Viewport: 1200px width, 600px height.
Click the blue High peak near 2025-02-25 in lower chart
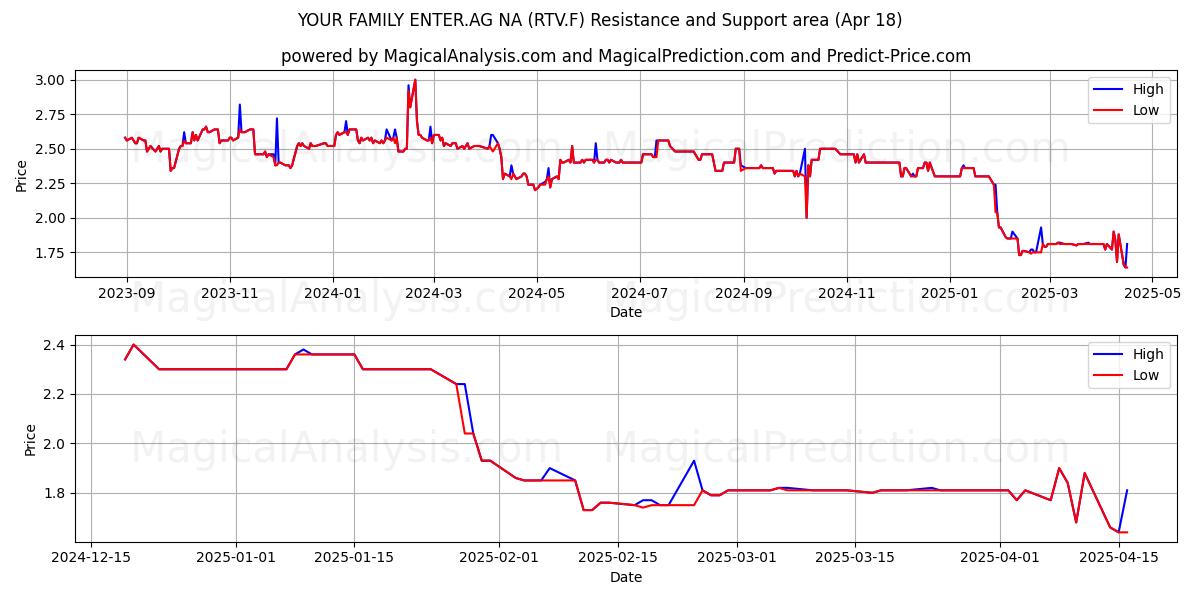pos(694,461)
